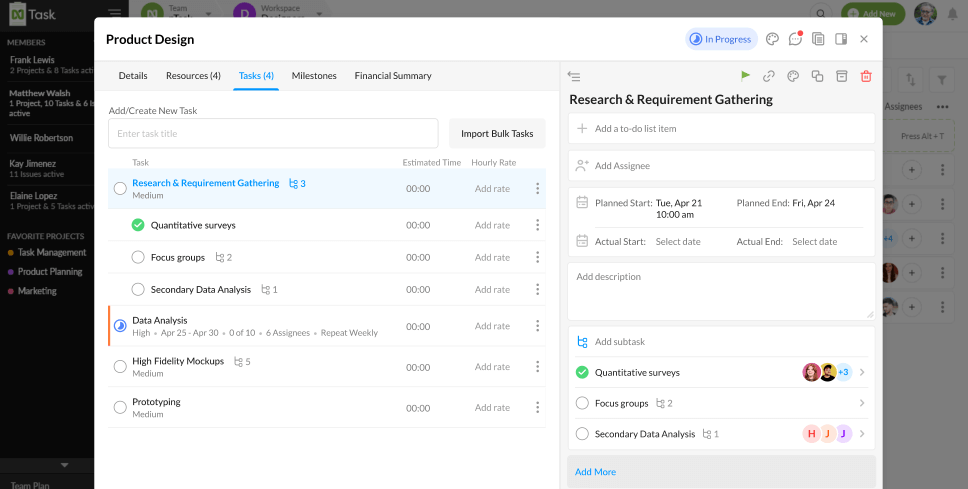Mark High Fidelity Mockups as complete
The width and height of the screenshot is (968, 489).
tap(120, 367)
